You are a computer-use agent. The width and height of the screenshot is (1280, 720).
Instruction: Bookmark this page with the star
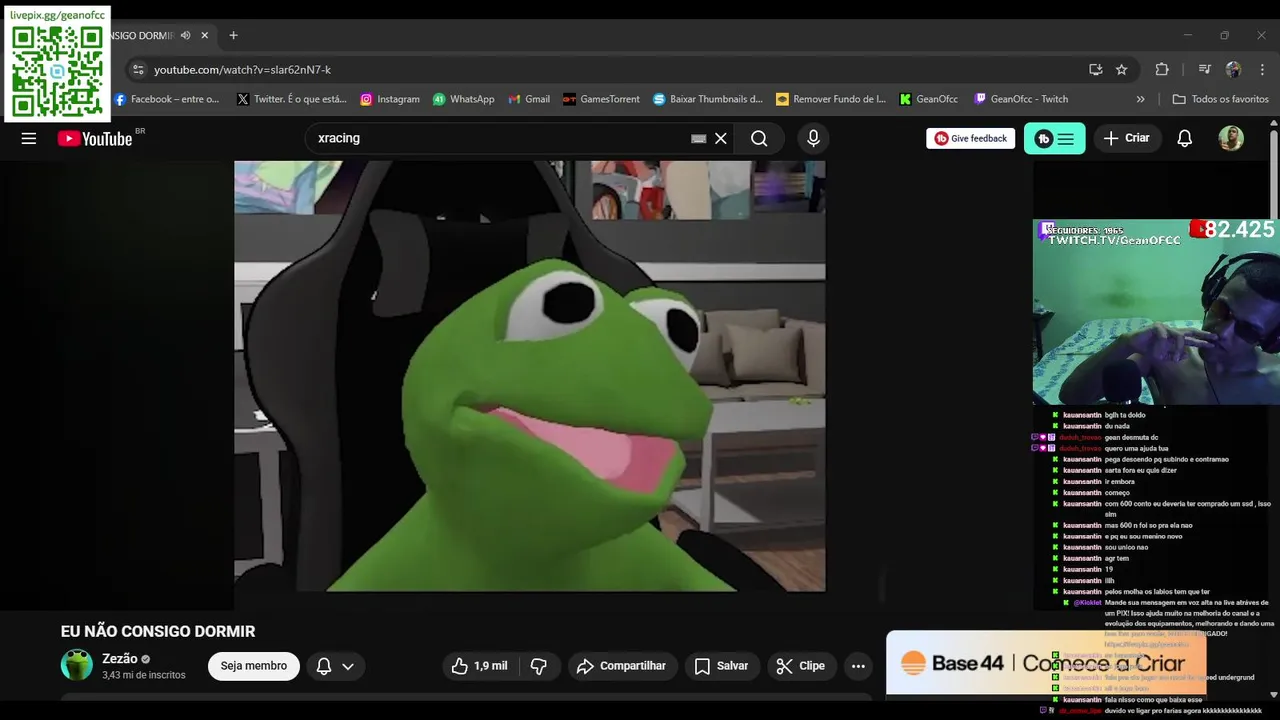coord(1122,69)
